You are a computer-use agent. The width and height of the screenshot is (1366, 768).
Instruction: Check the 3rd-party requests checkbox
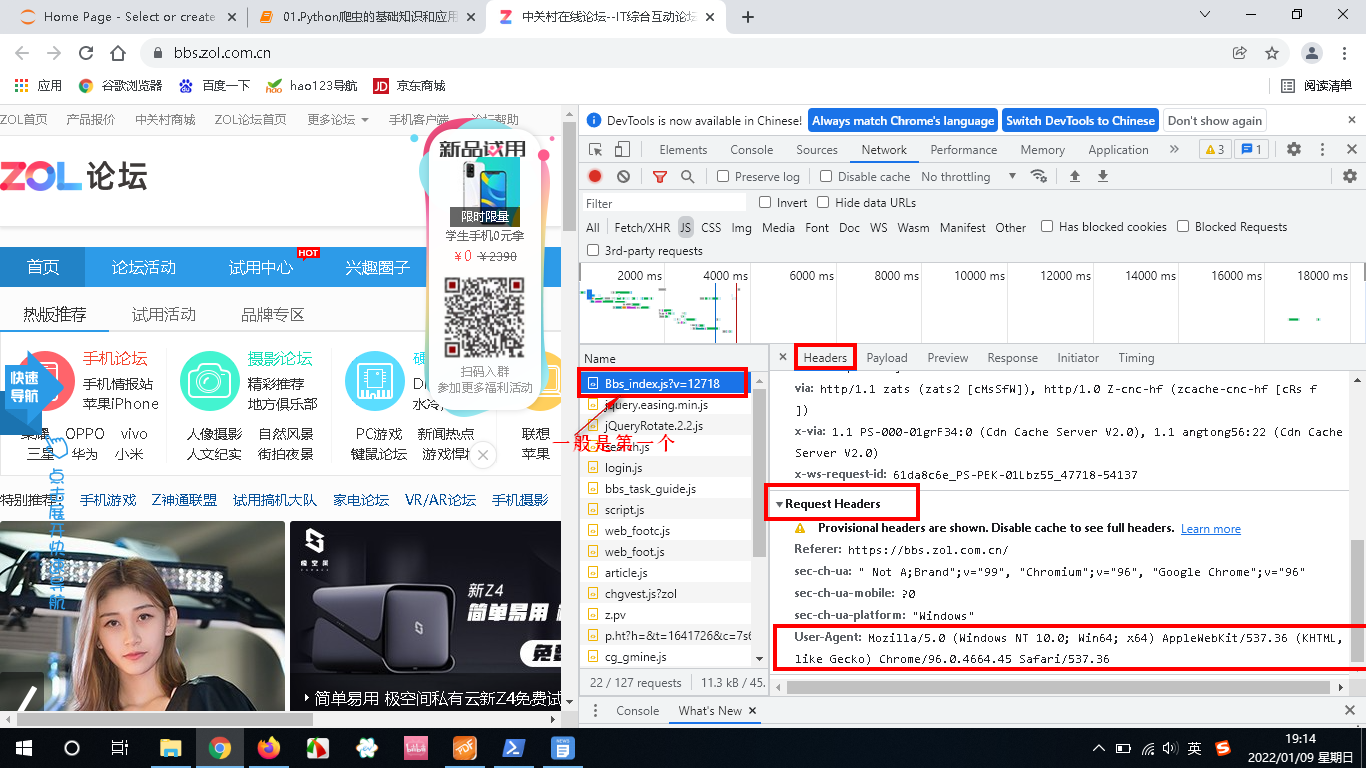click(593, 250)
